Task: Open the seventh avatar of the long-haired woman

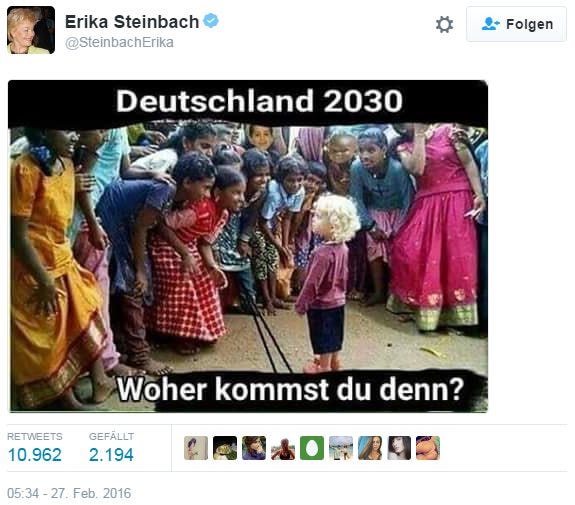Action: [370, 448]
